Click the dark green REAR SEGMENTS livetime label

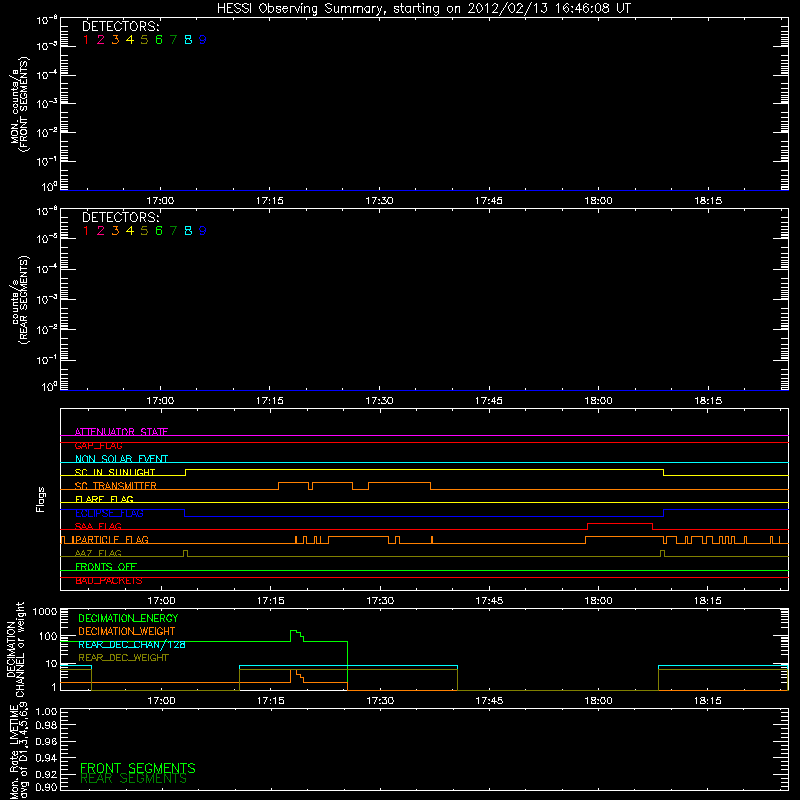[134, 779]
